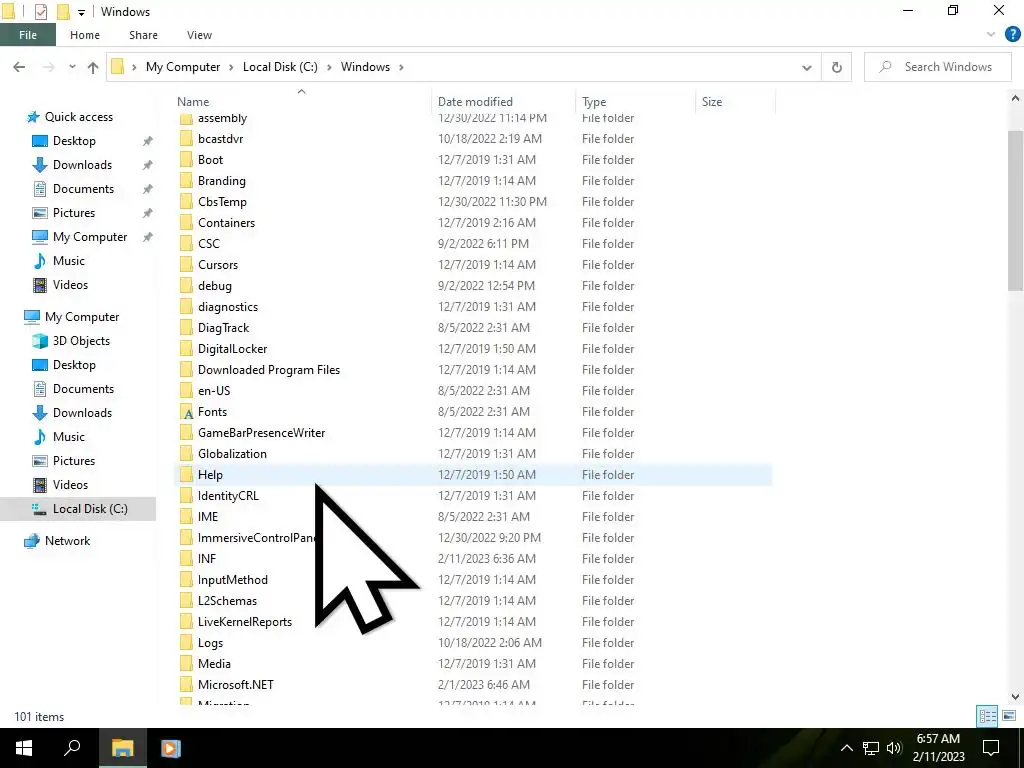Sort by the Date modified column header
Image resolution: width=1024 pixels, height=768 pixels.
475,102
